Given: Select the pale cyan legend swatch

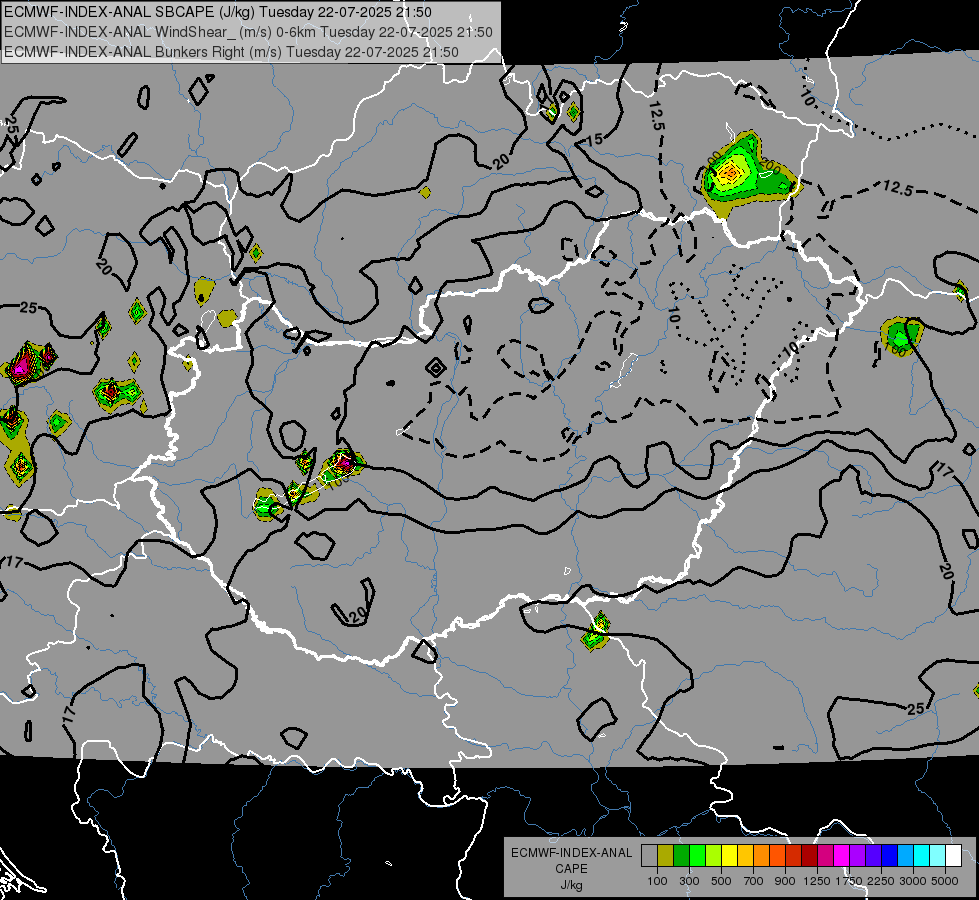Looking at the screenshot, I should [x=938, y=855].
